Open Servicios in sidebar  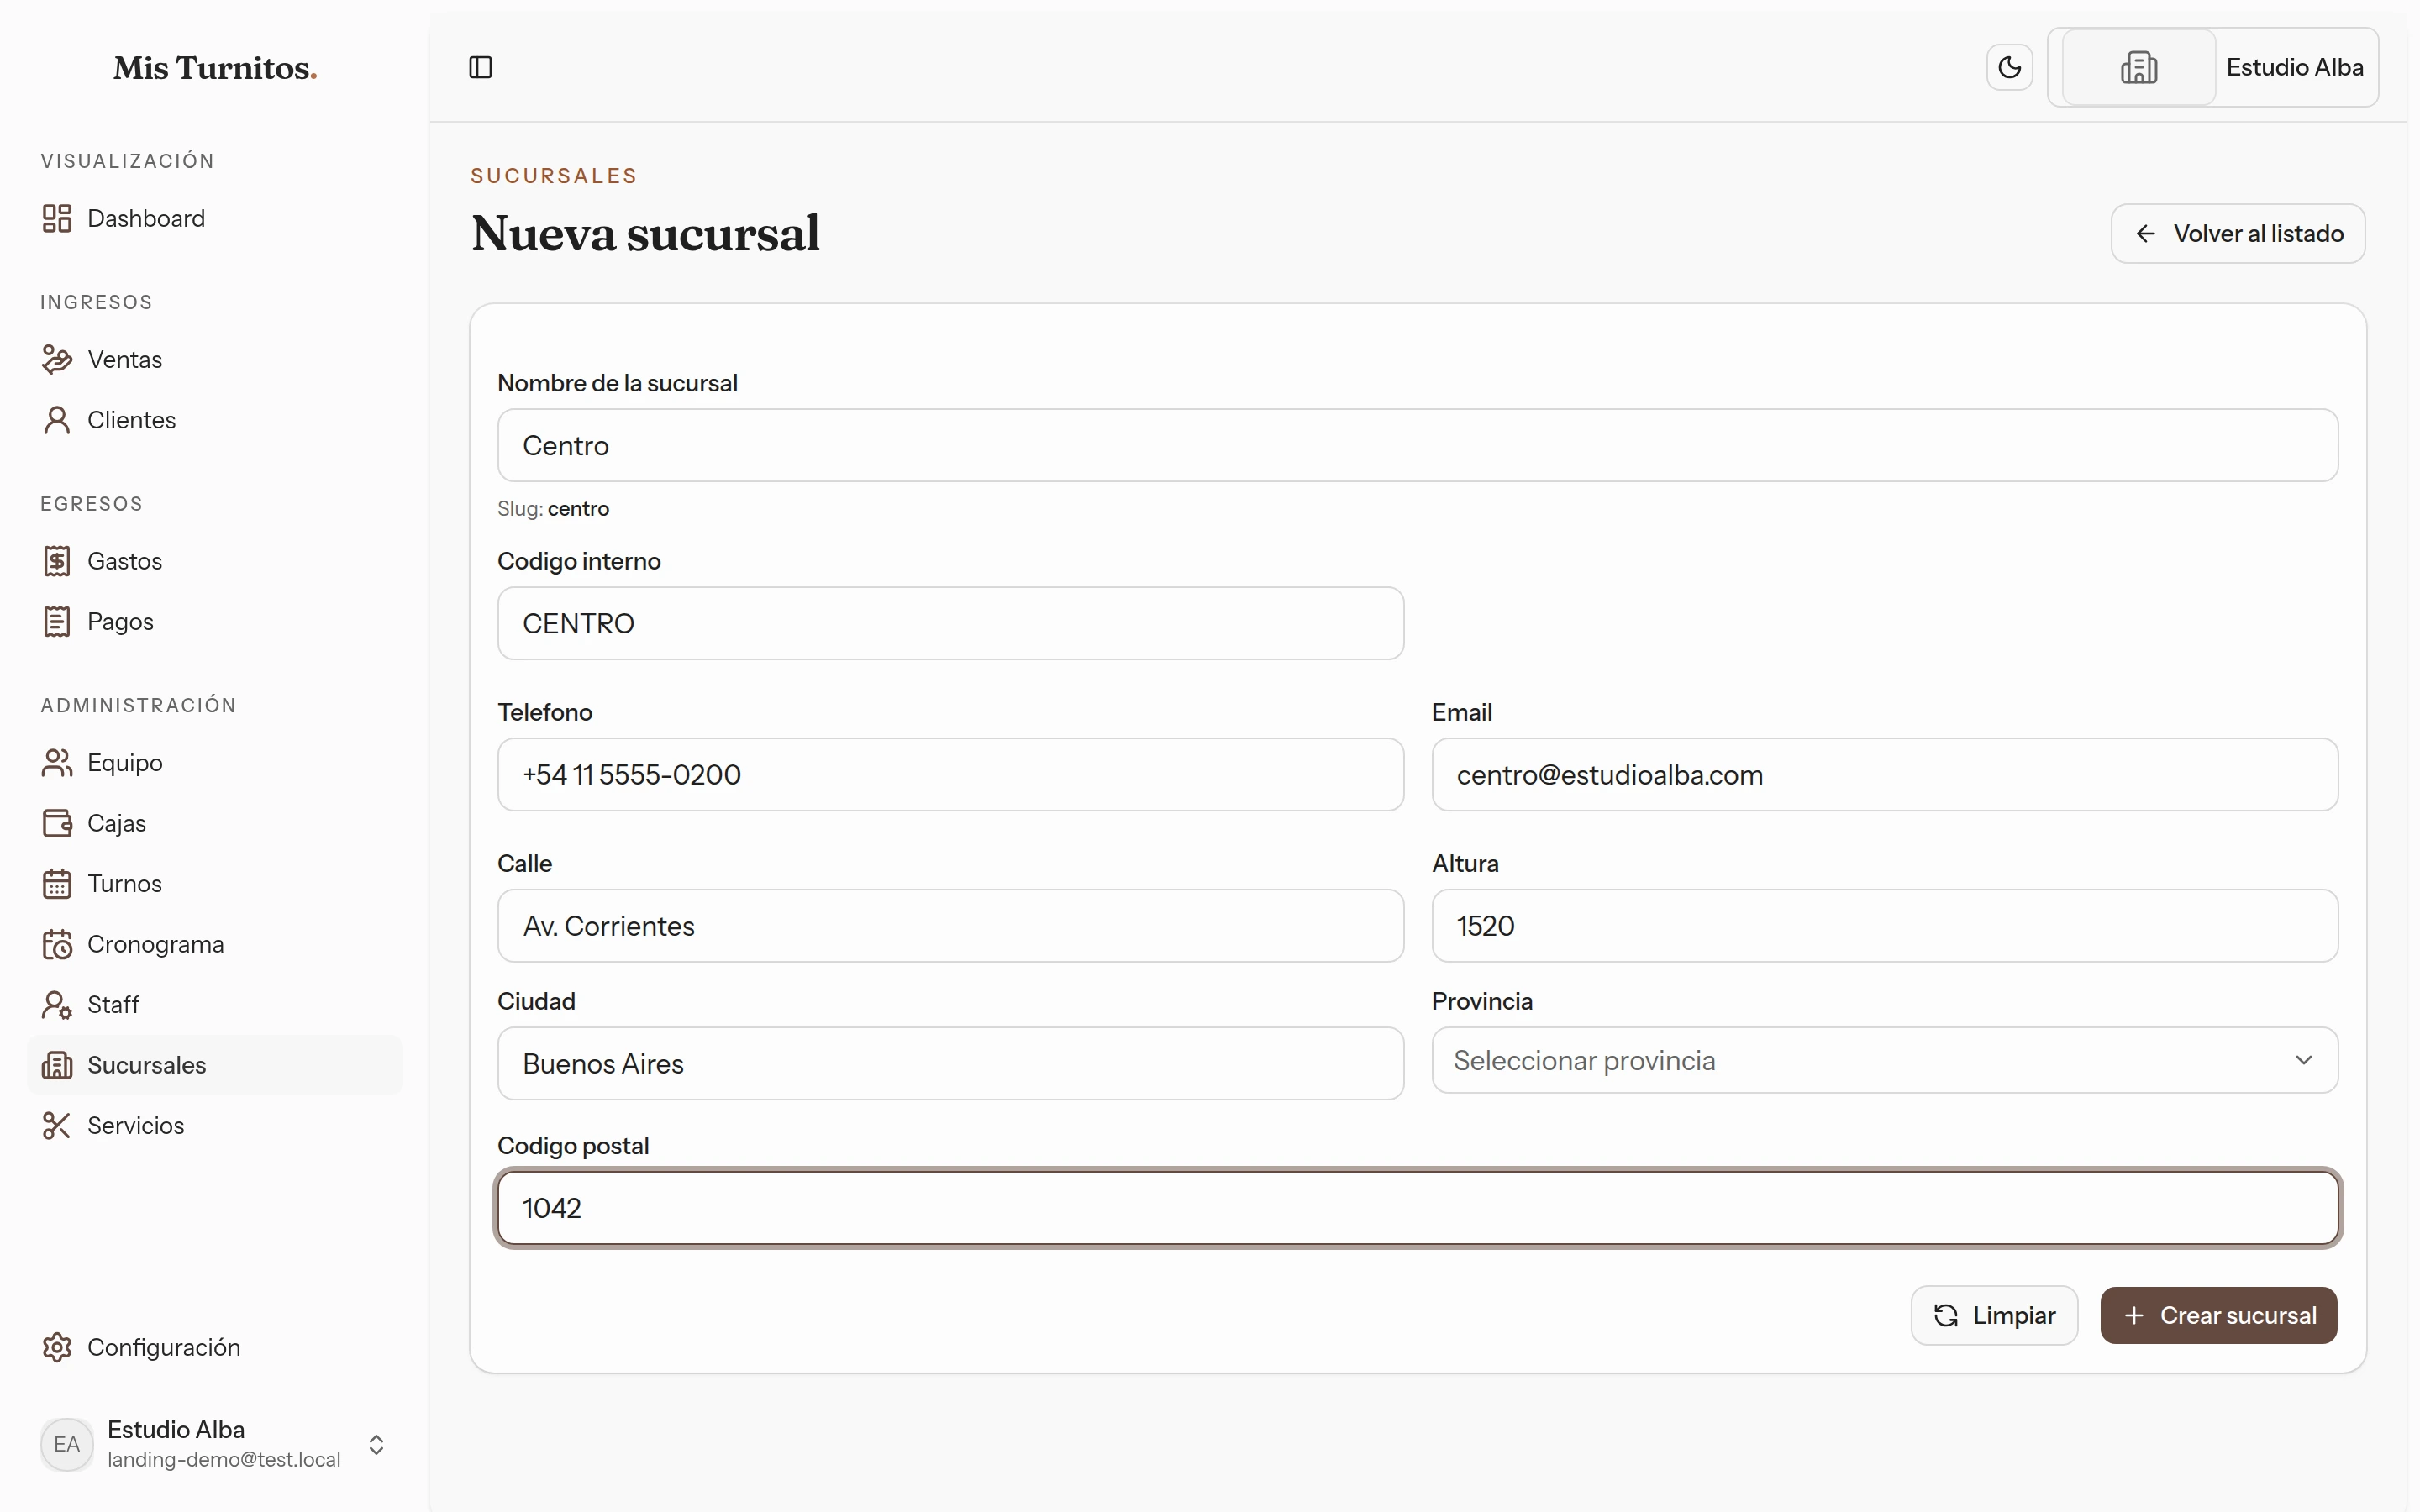(215, 1125)
